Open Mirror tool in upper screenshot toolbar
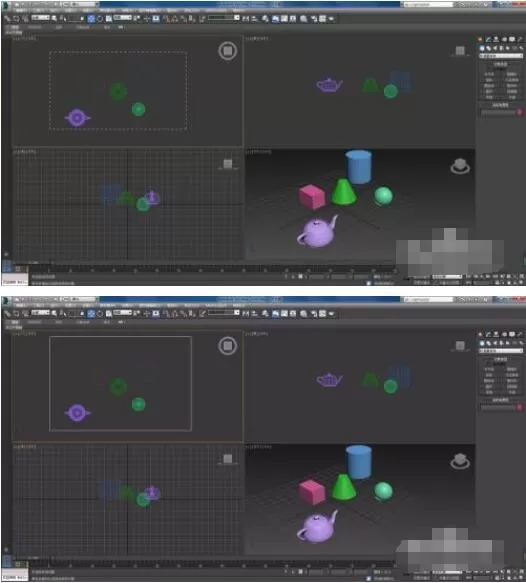This screenshot has height=583, width=526. pos(245,19)
